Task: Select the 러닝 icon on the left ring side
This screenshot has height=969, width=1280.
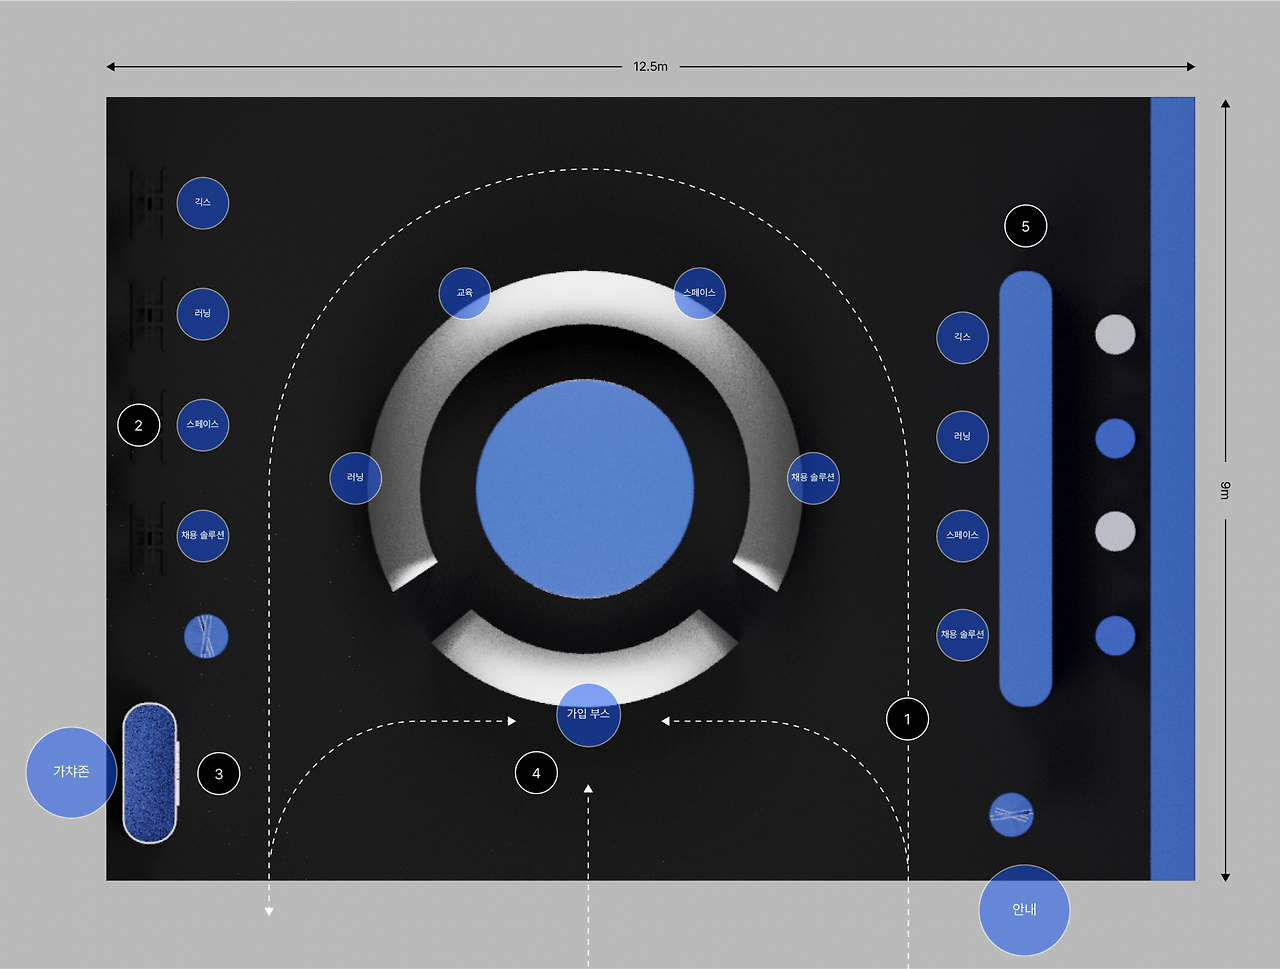Action: tap(355, 479)
